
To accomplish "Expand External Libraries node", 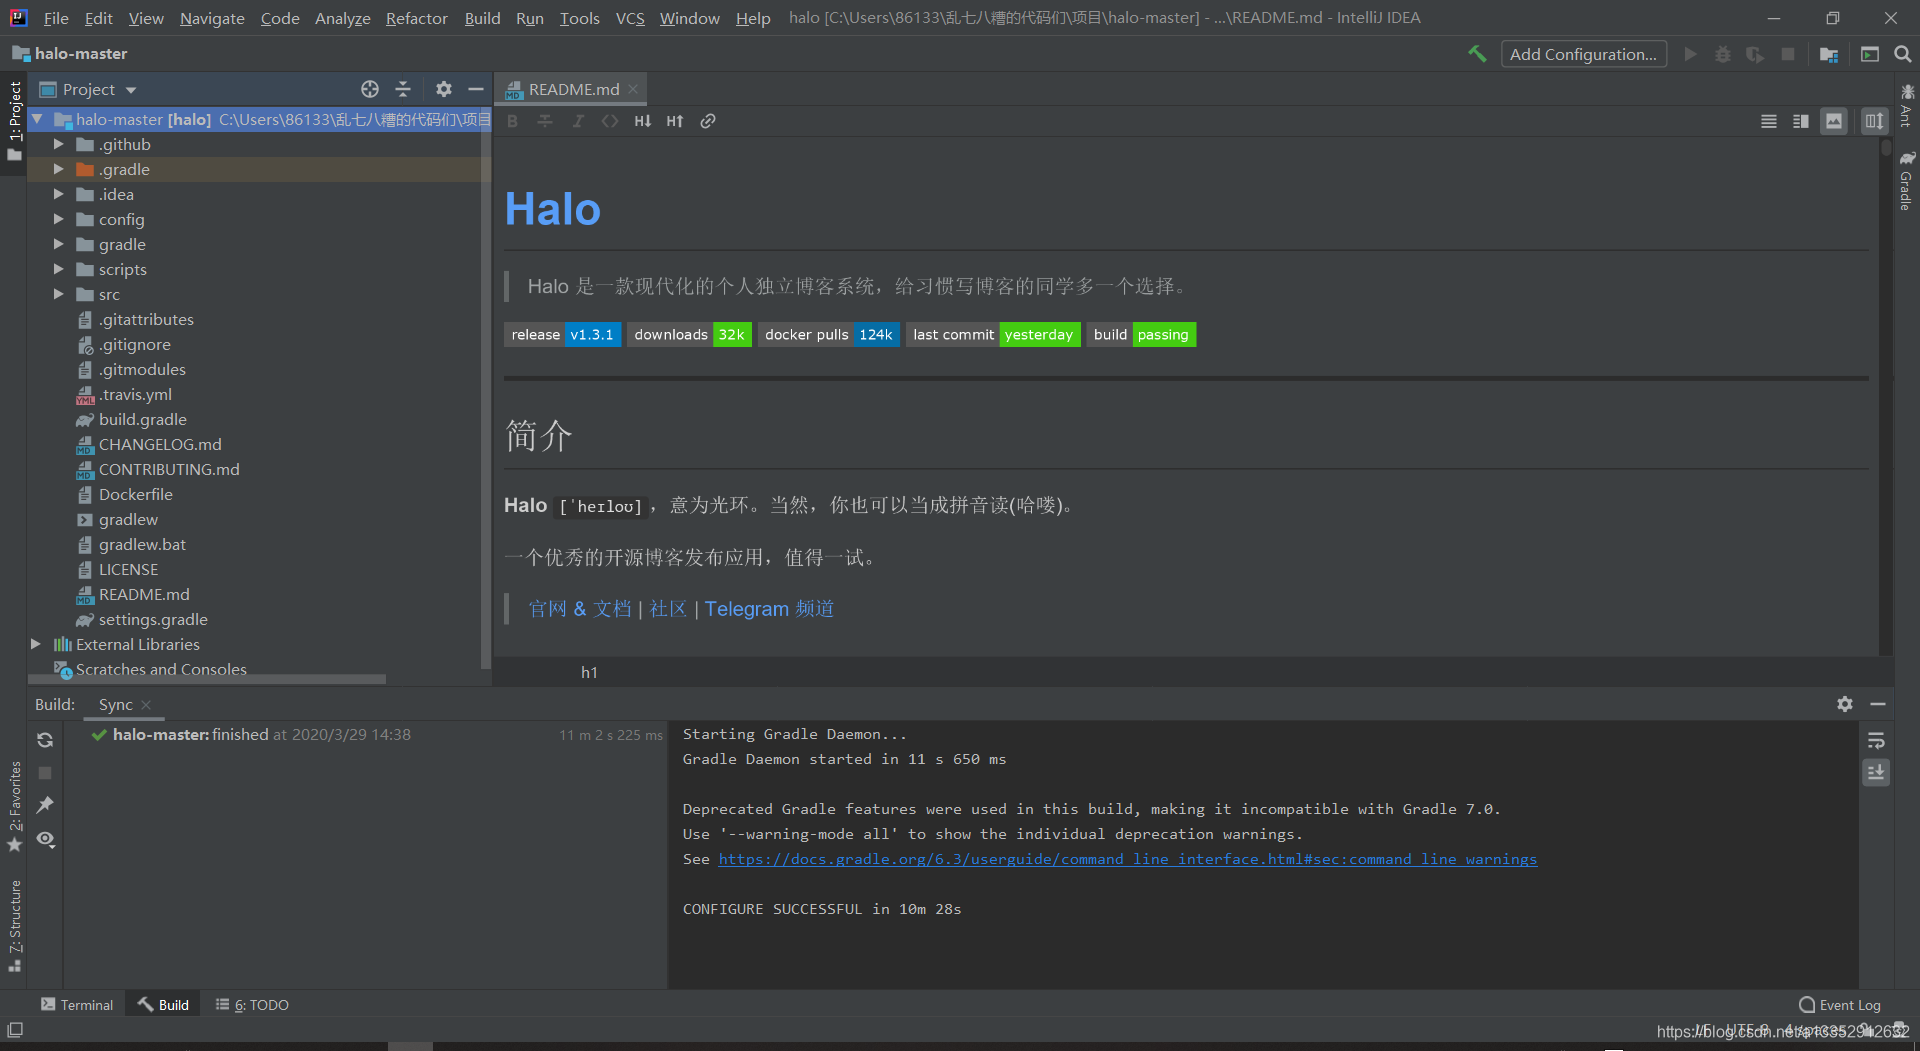I will [36, 644].
